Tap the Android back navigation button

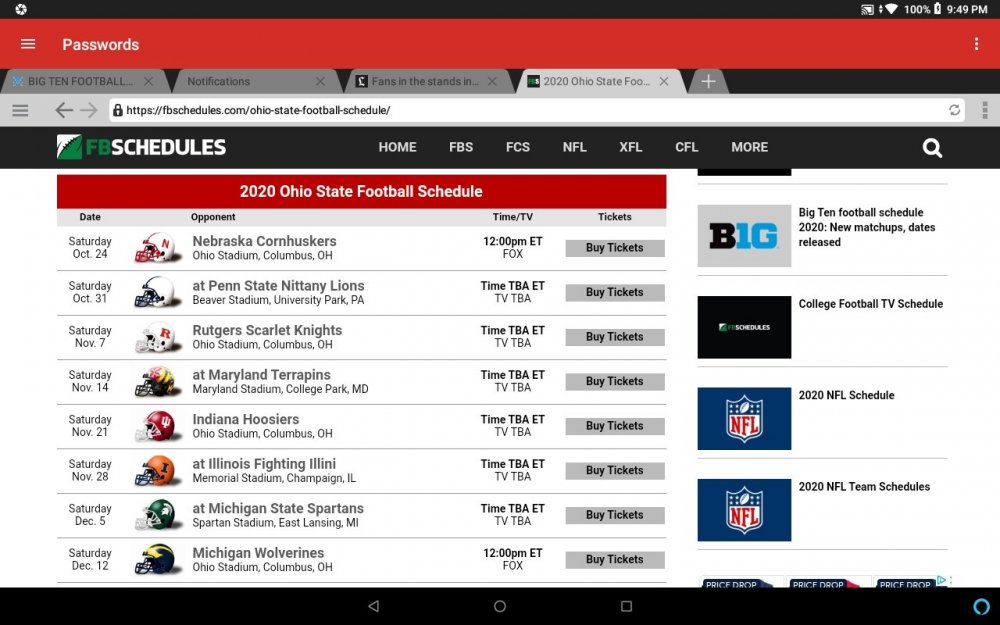click(x=374, y=606)
